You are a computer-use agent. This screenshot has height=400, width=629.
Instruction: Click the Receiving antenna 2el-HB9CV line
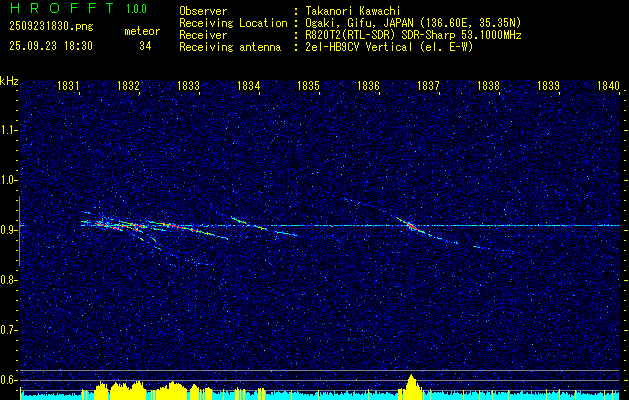click(389, 47)
